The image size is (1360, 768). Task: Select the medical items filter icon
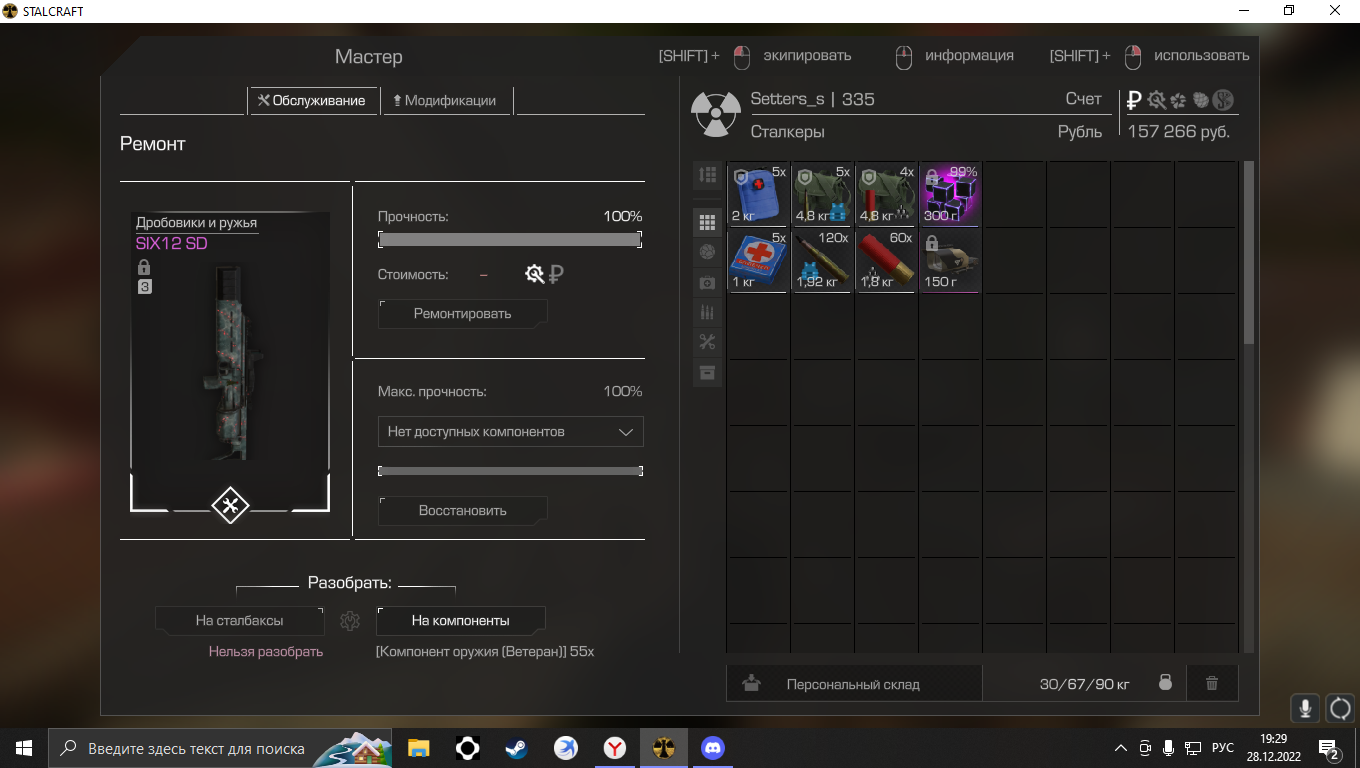click(x=708, y=283)
